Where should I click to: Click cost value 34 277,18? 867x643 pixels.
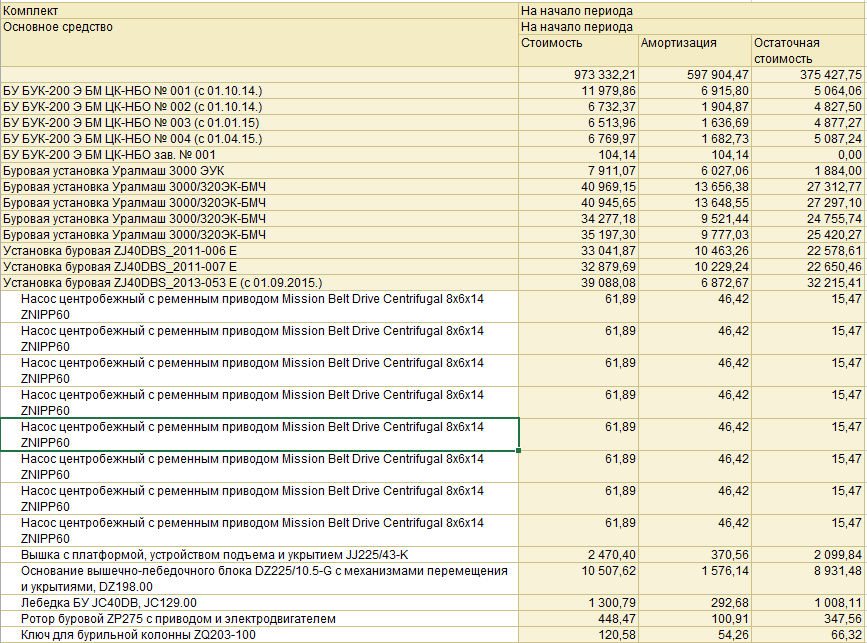[x=578, y=219]
